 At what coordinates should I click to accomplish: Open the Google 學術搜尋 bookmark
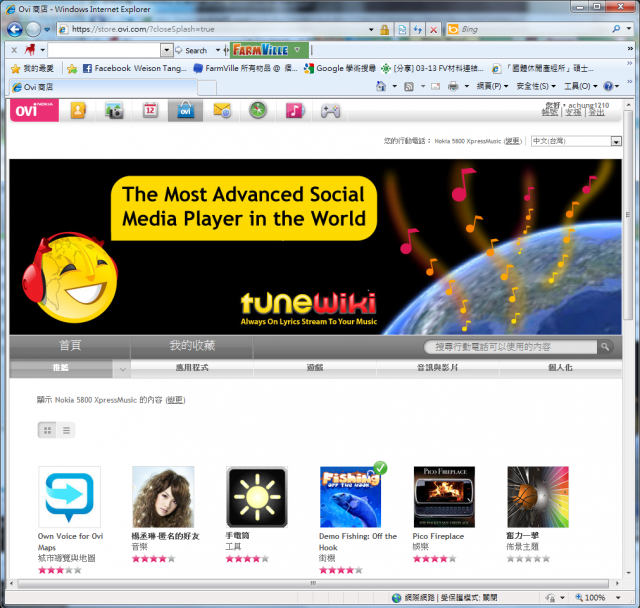(340, 68)
